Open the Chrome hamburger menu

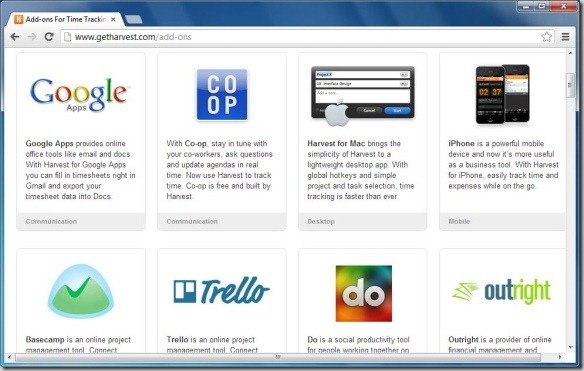[565, 37]
